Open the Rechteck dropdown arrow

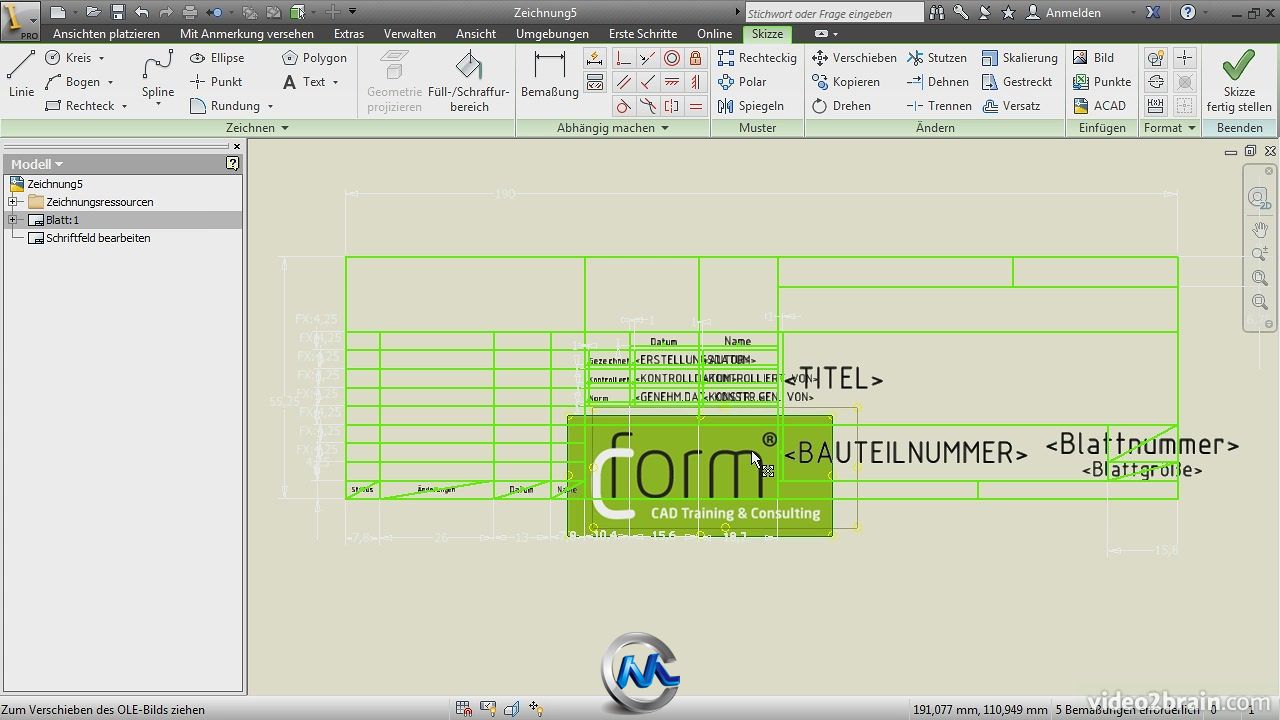point(124,106)
